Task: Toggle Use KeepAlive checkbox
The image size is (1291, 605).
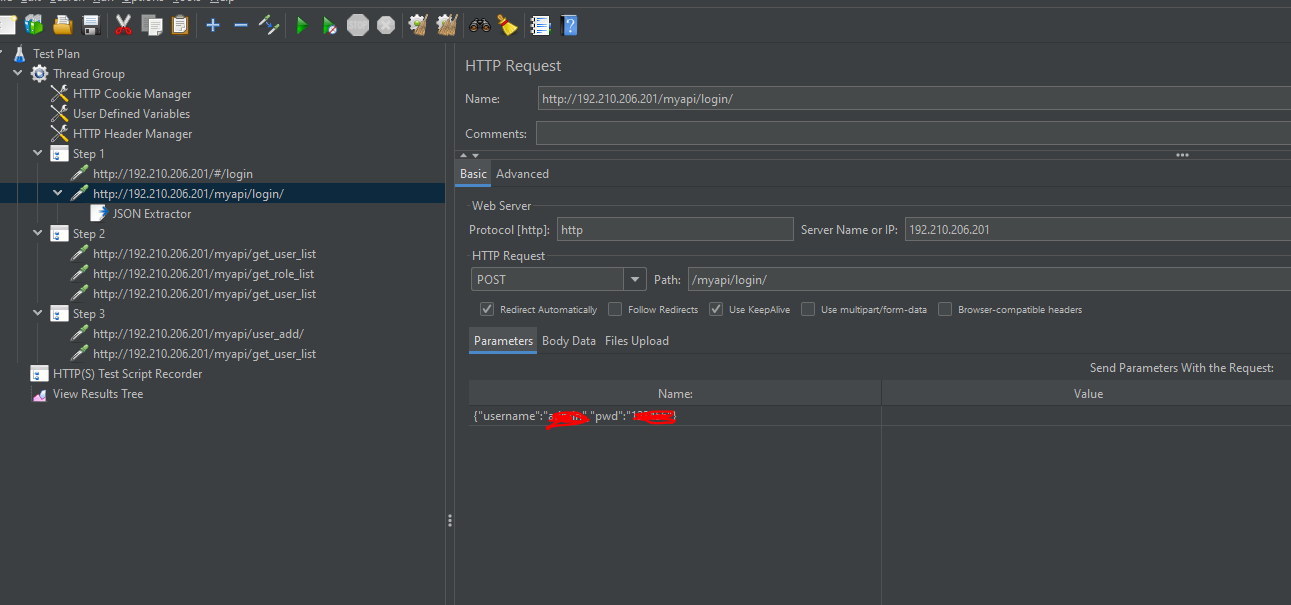Action: click(716, 310)
